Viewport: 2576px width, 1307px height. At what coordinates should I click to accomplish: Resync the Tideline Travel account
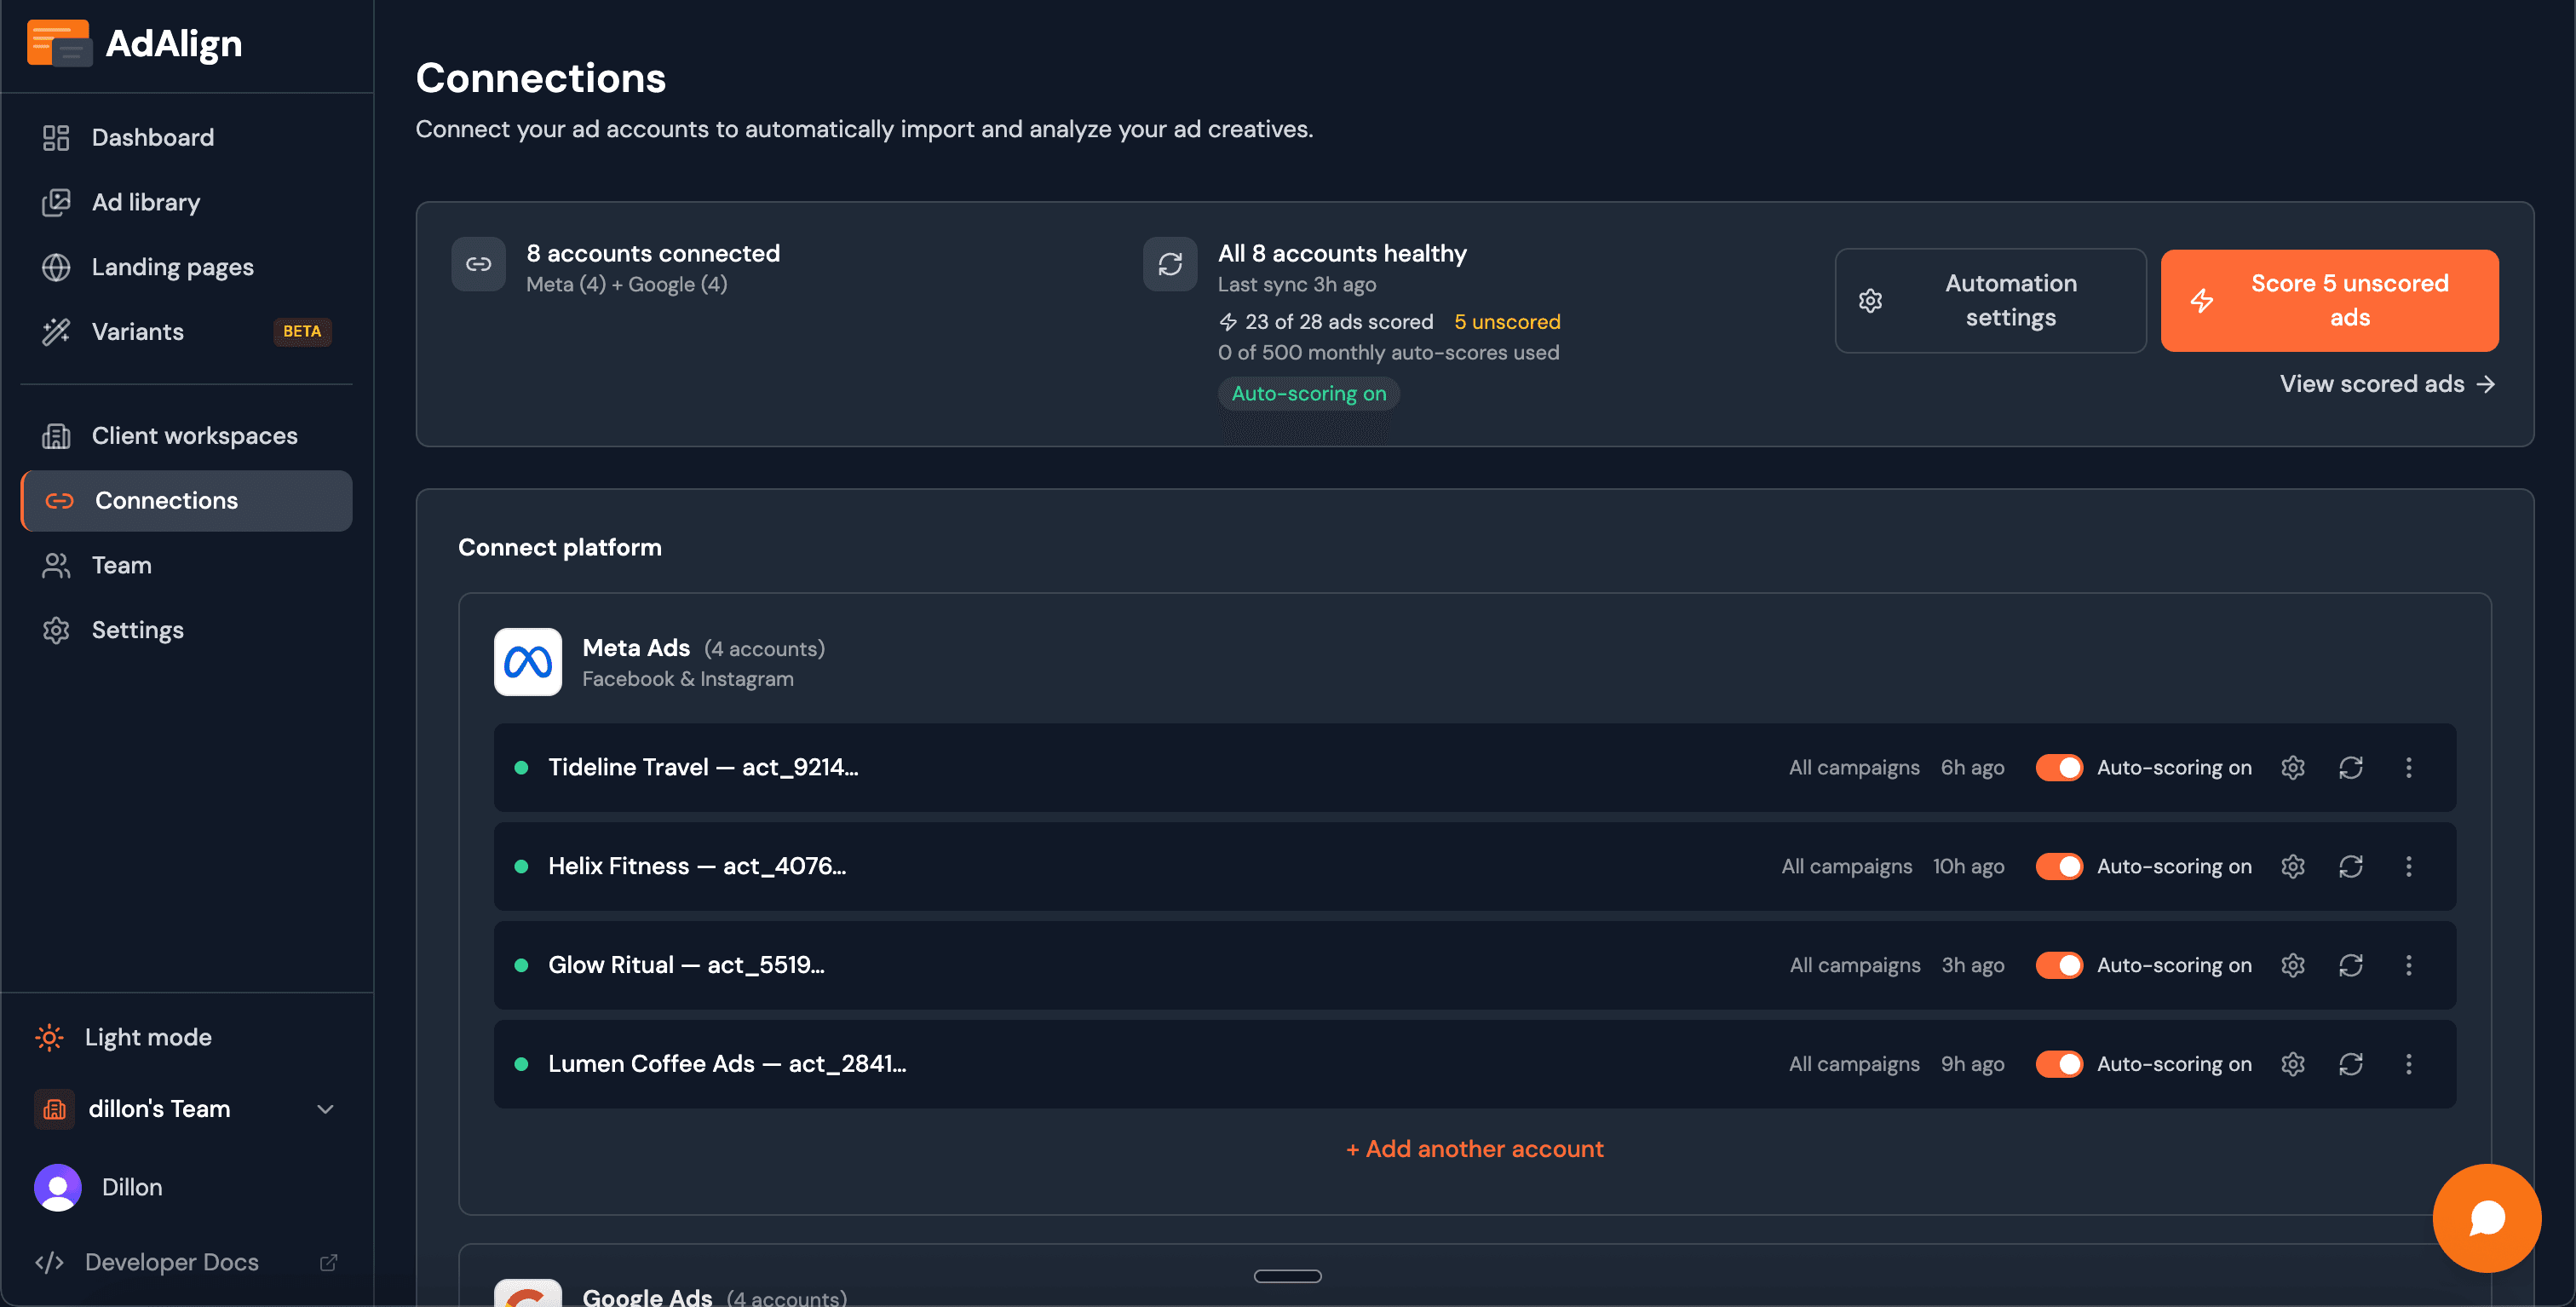point(2350,767)
